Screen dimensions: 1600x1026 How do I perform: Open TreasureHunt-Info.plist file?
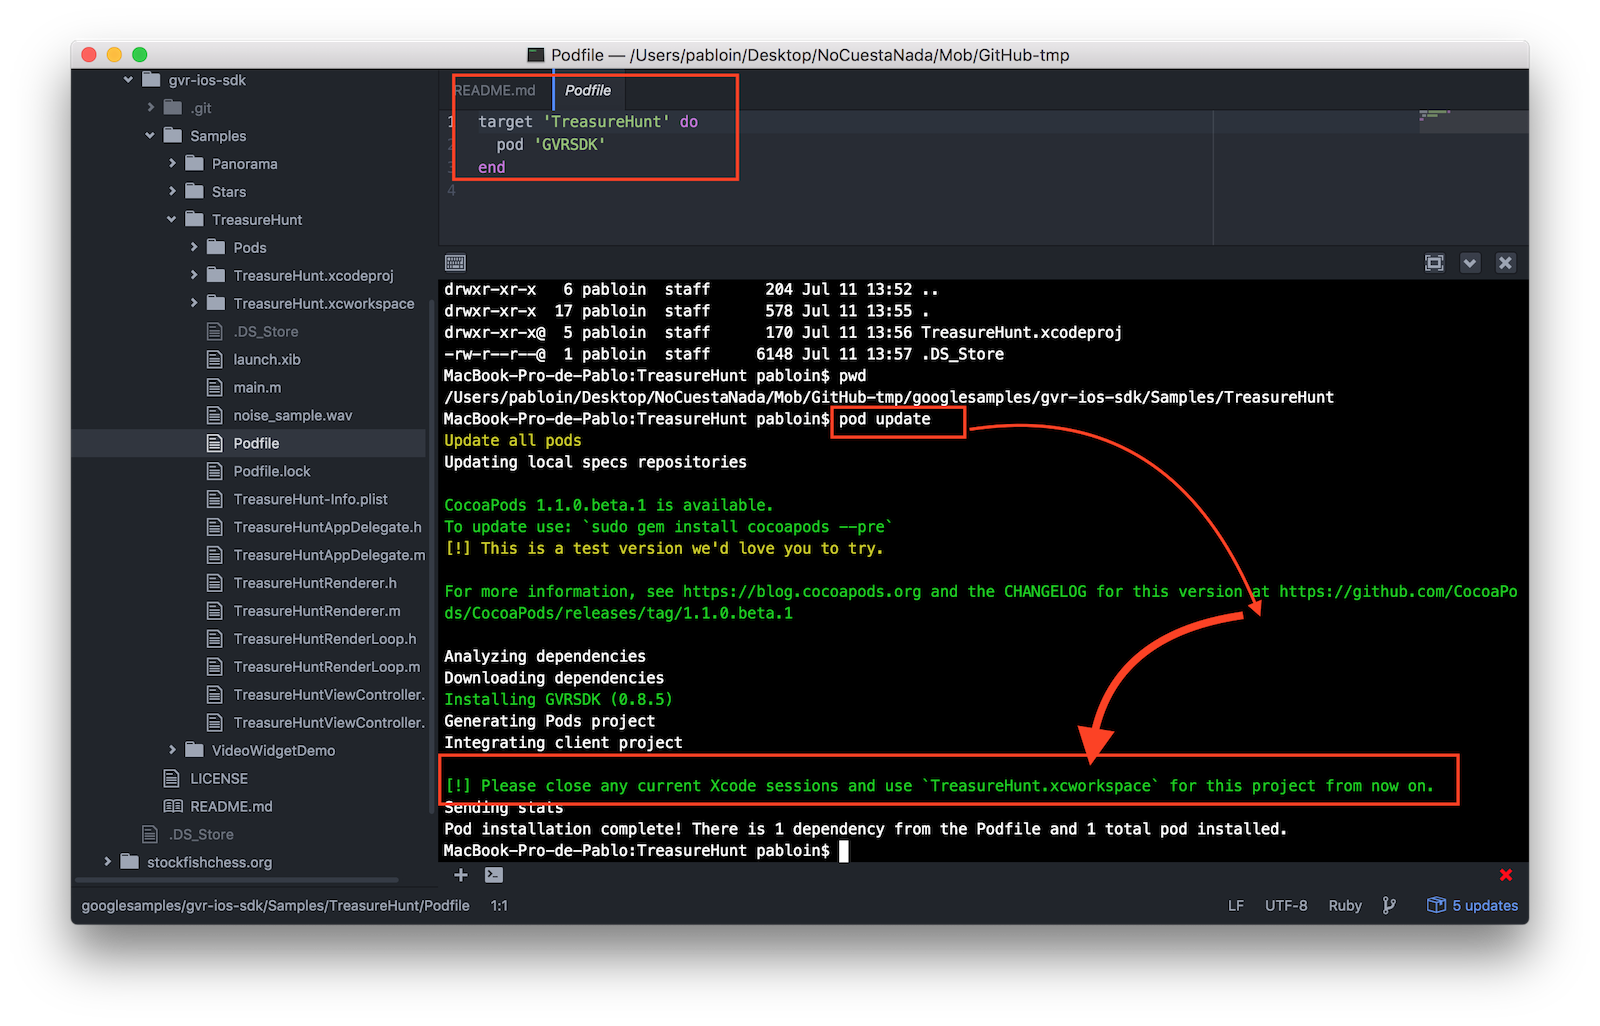(310, 499)
